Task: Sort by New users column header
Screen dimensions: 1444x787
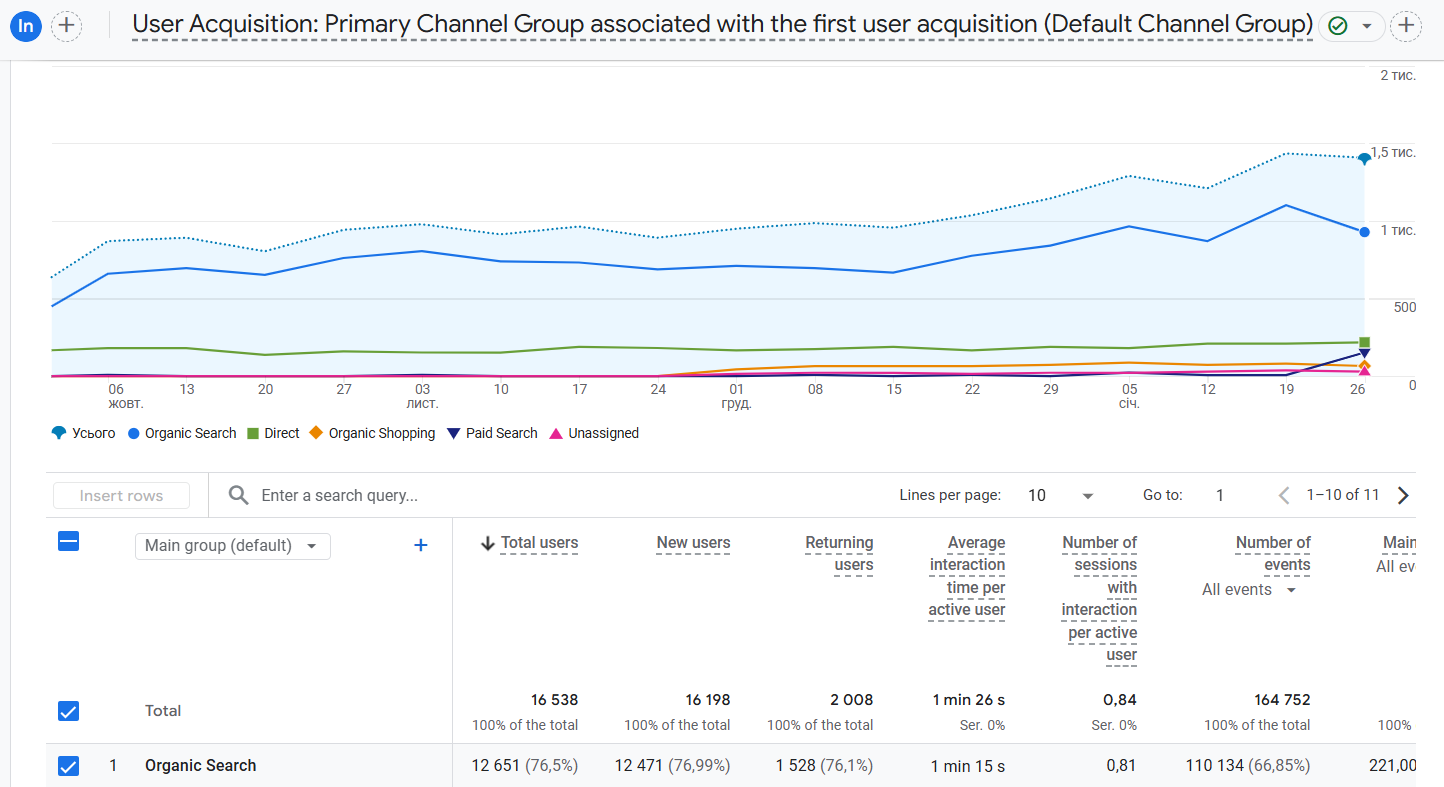Action: pyautogui.click(x=693, y=543)
